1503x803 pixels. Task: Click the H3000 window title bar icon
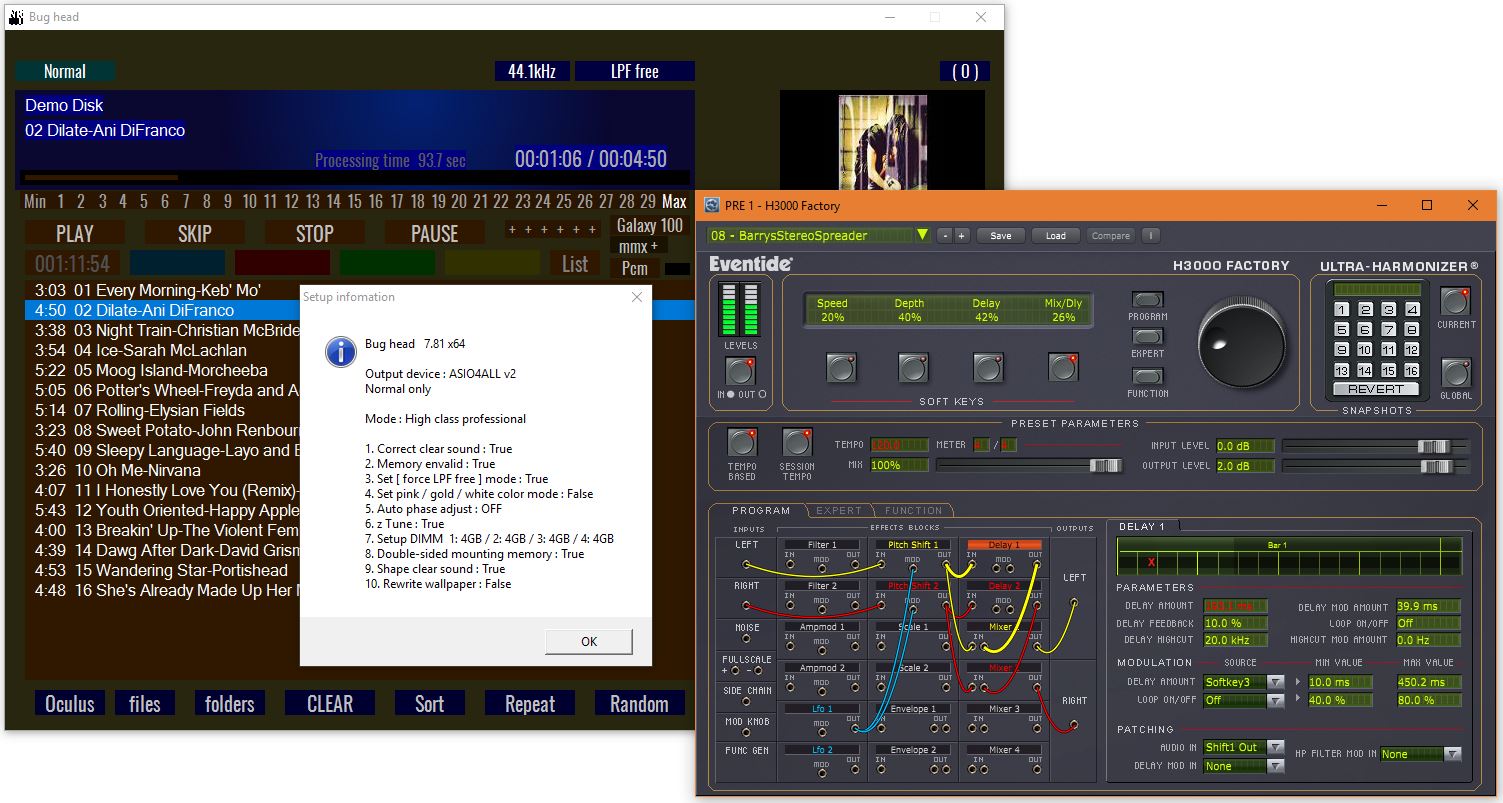(x=712, y=205)
